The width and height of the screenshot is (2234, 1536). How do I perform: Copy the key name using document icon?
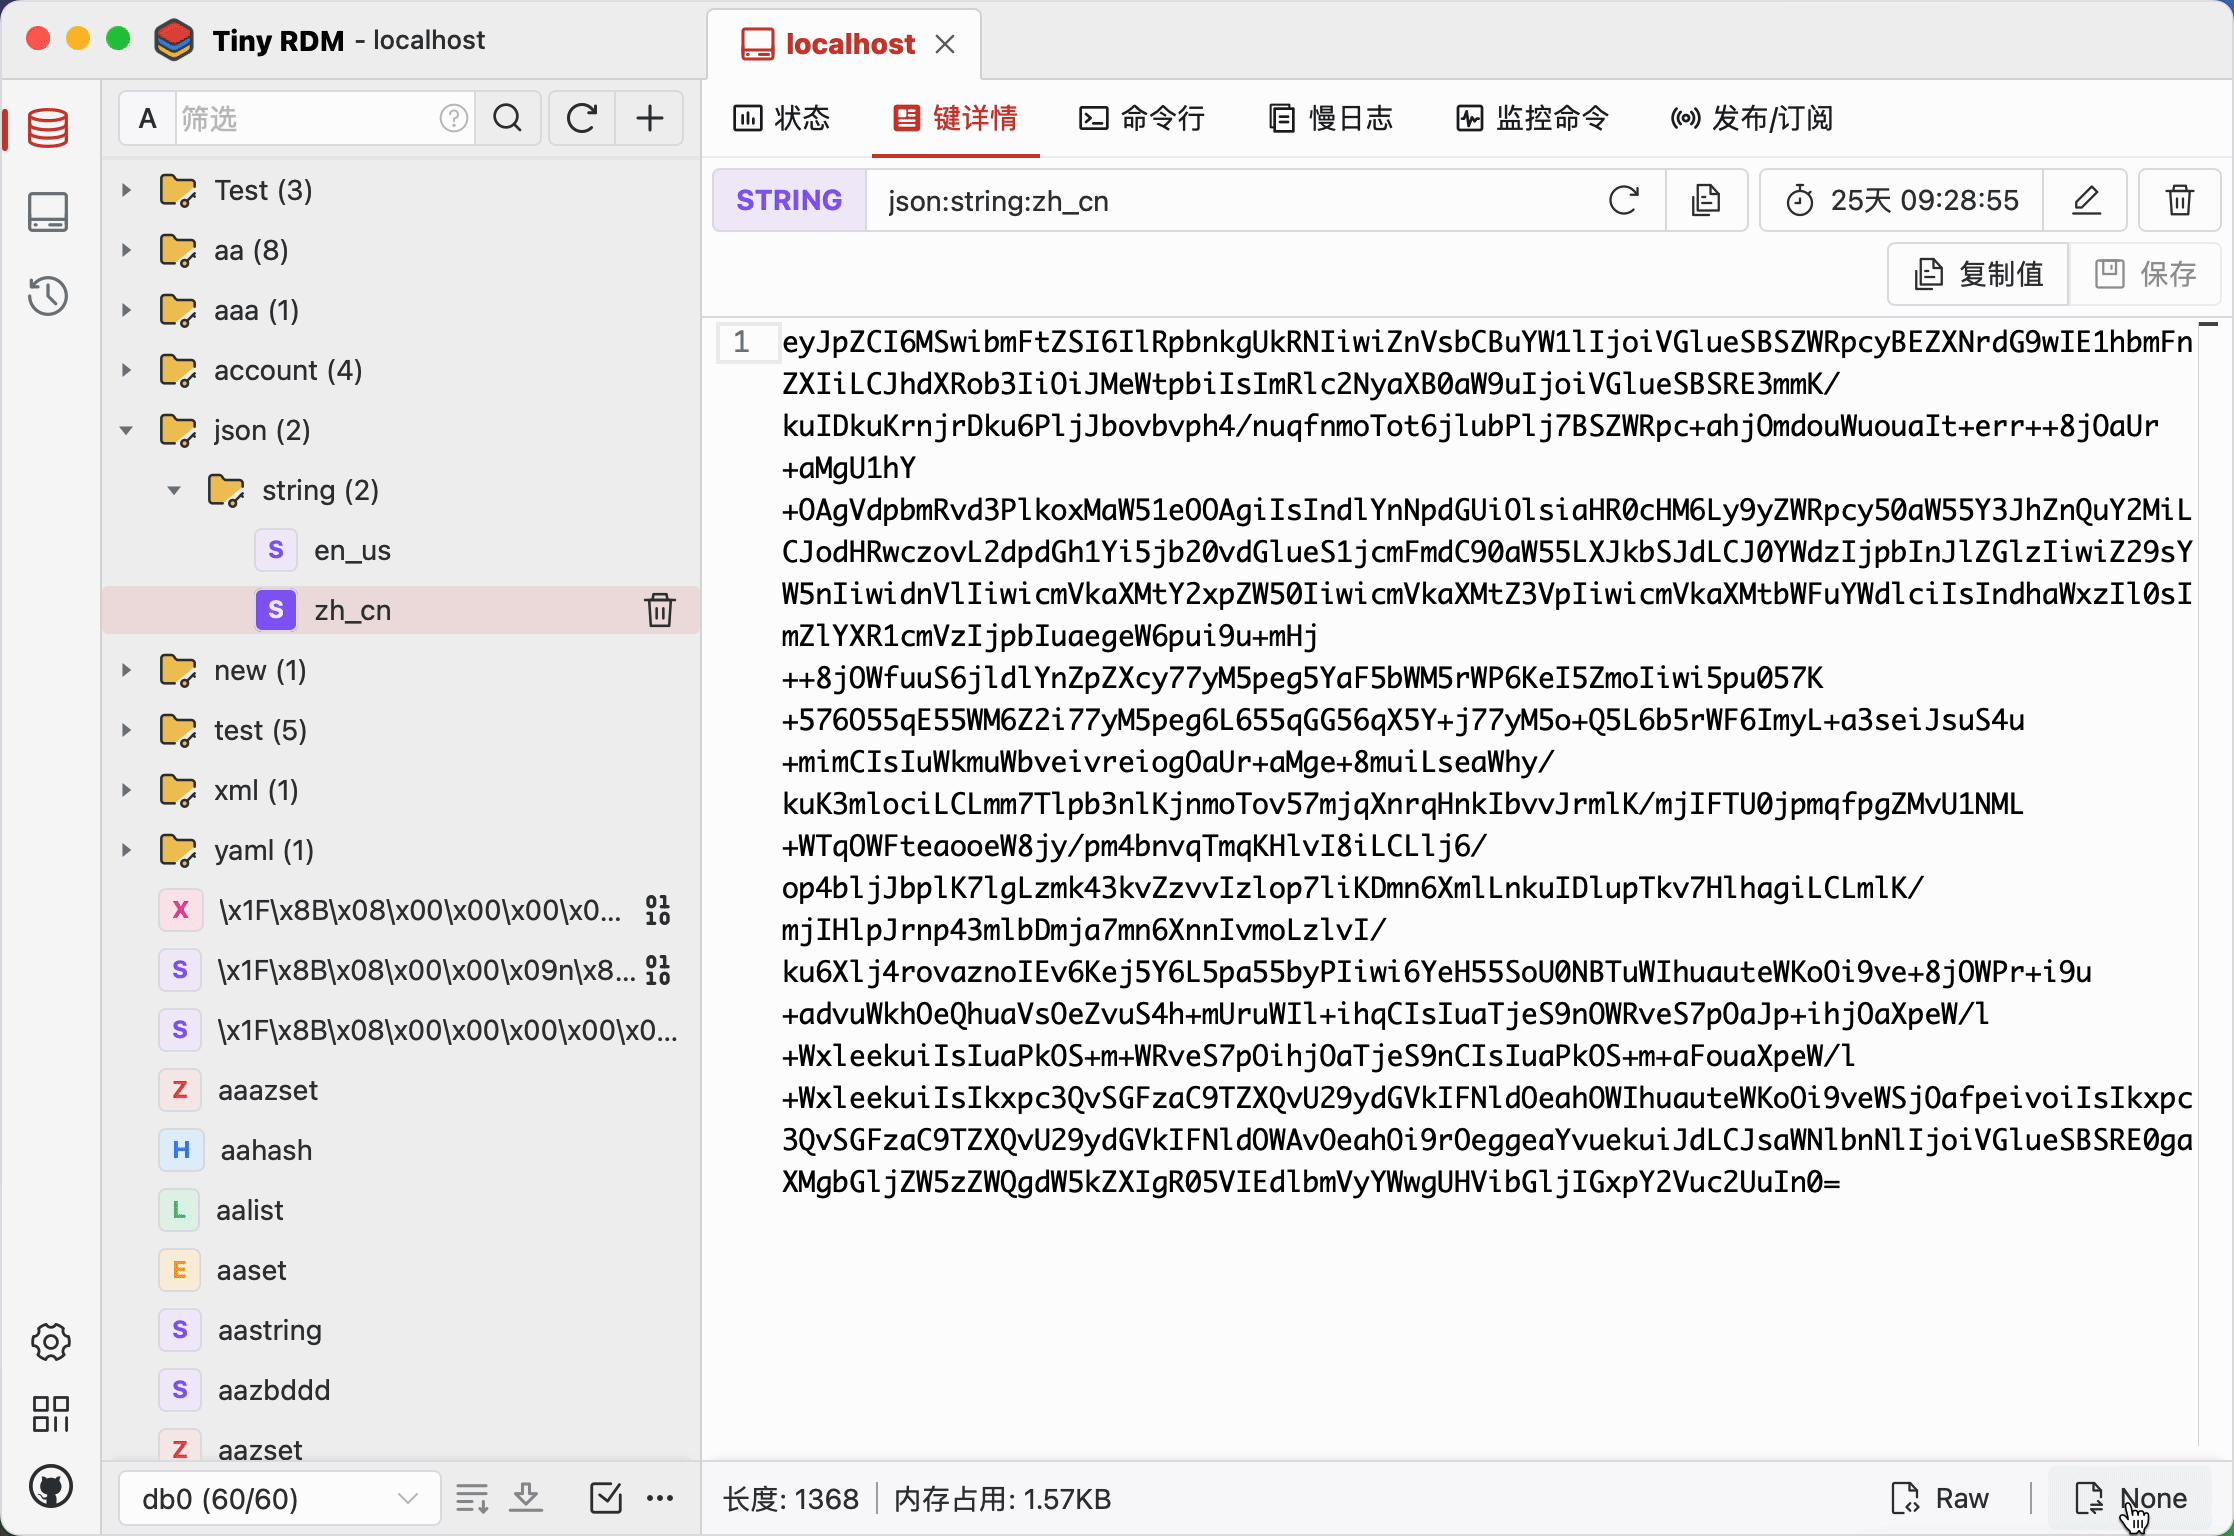1705,200
